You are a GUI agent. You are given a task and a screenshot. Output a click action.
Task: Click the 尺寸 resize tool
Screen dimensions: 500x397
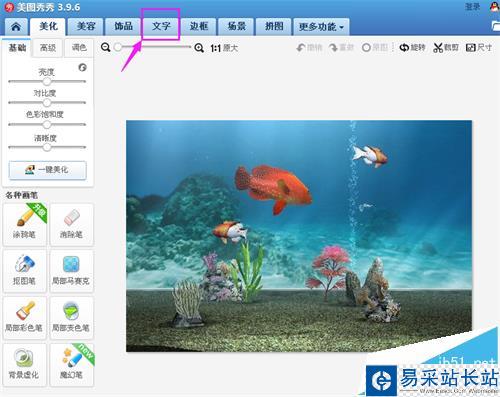pyautogui.click(x=479, y=48)
